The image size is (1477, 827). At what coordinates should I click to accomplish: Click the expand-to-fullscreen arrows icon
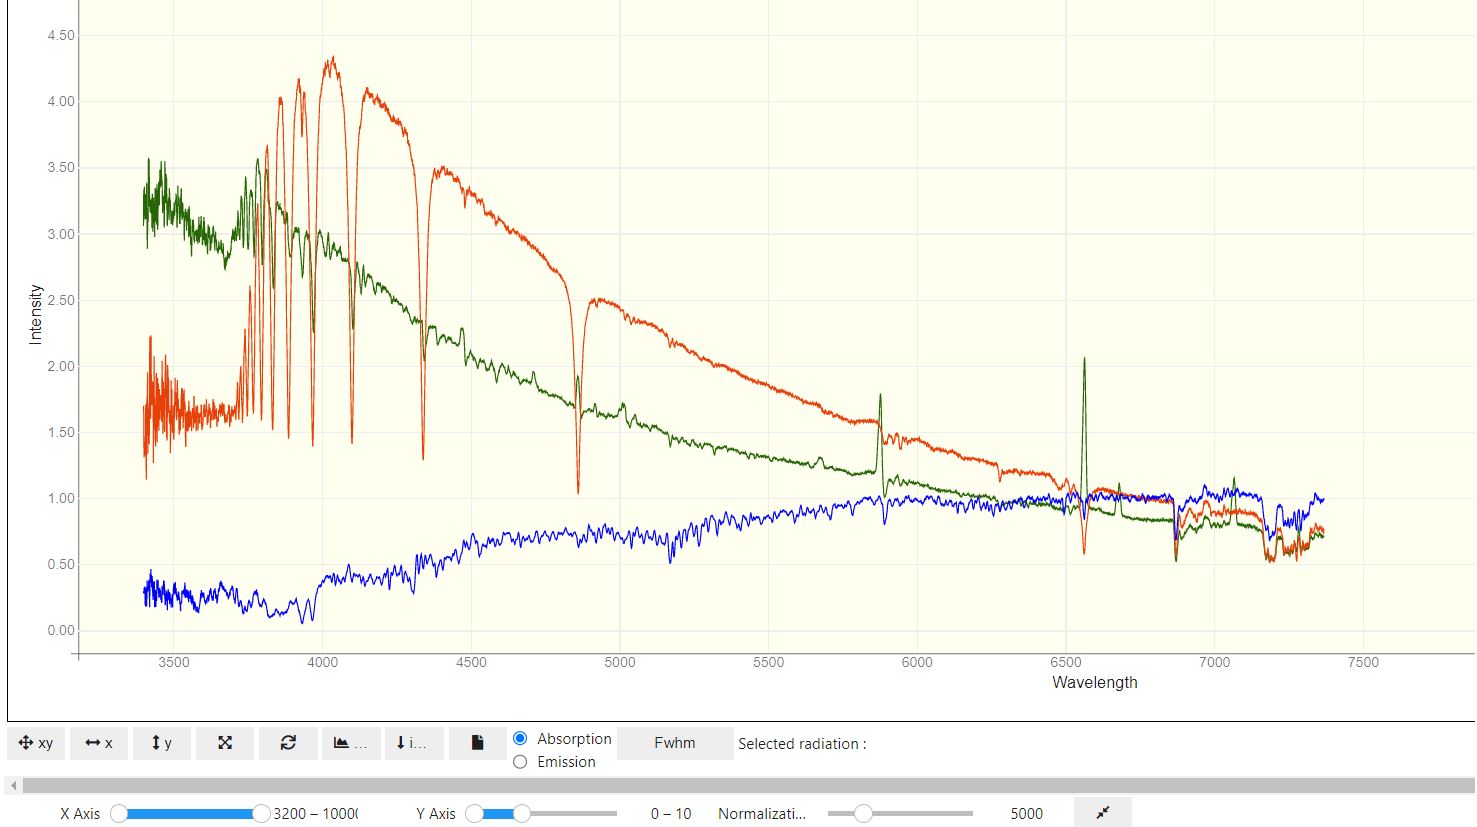pyautogui.click(x=225, y=743)
